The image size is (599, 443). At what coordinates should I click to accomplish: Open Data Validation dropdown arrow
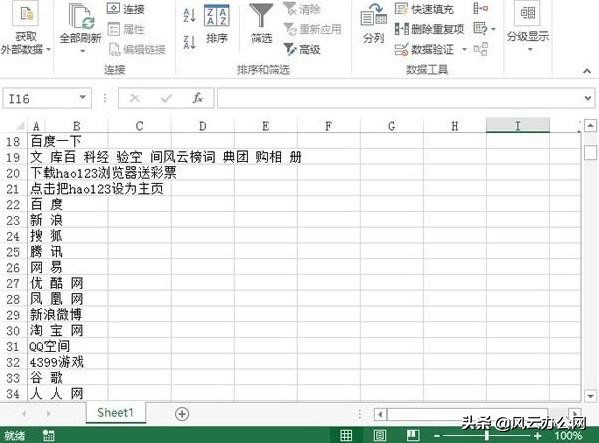click(464, 49)
